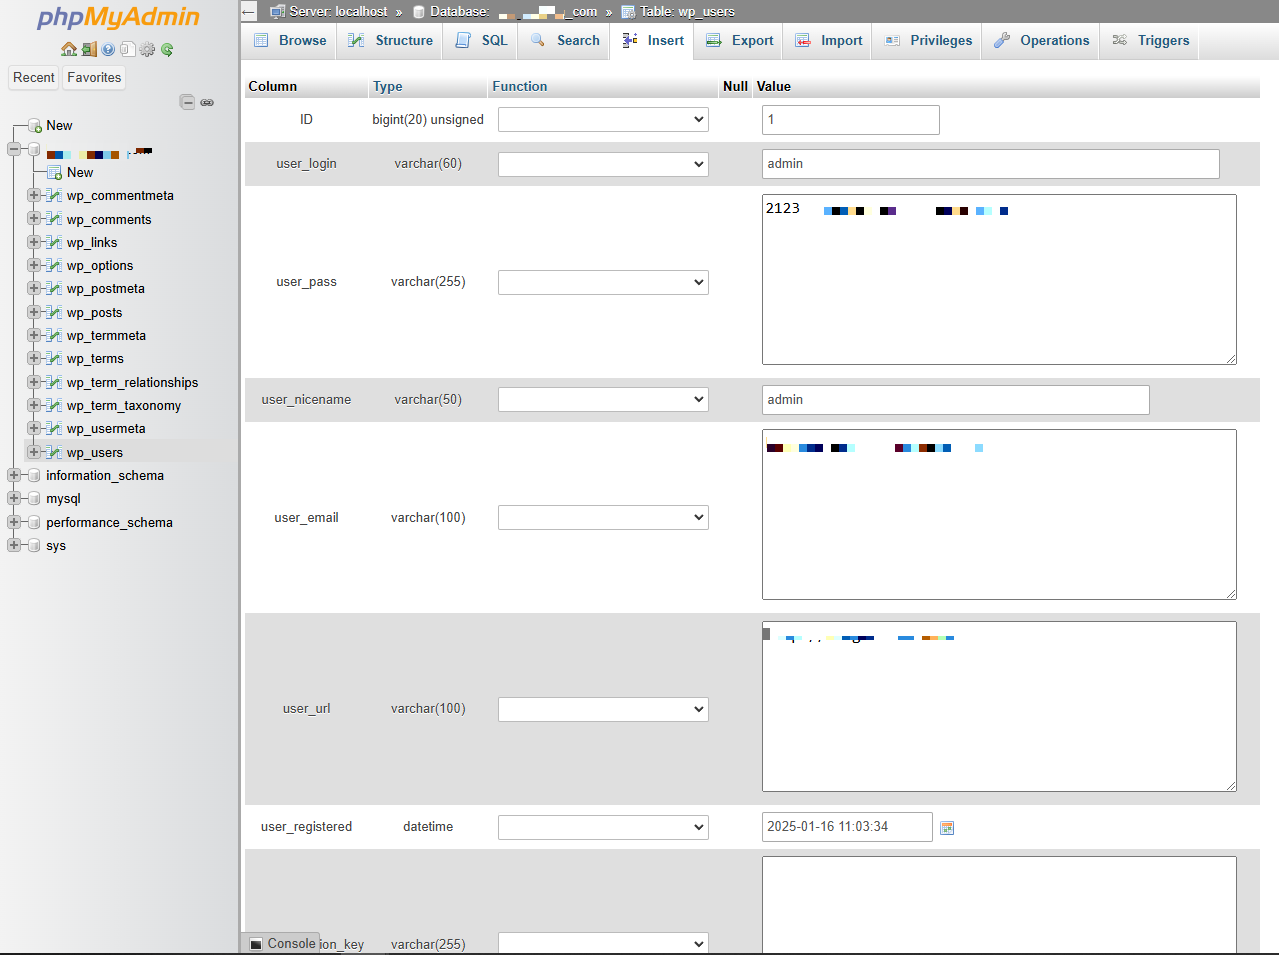Click the user_nicename value field

point(955,400)
